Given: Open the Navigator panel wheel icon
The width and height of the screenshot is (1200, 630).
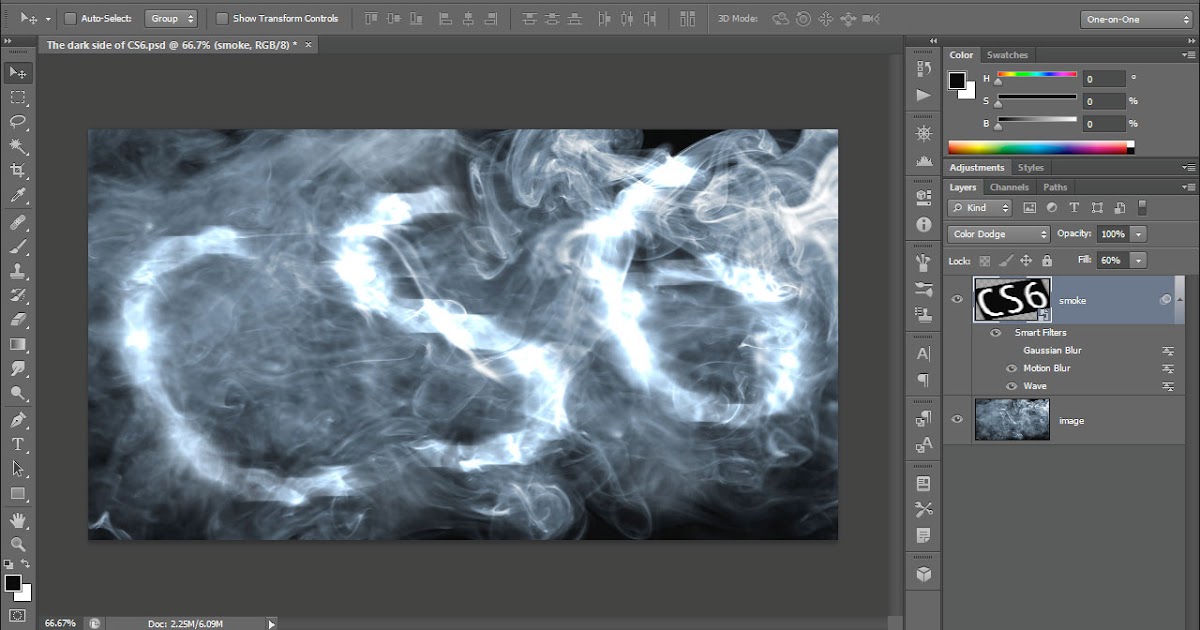Looking at the screenshot, I should (x=923, y=133).
